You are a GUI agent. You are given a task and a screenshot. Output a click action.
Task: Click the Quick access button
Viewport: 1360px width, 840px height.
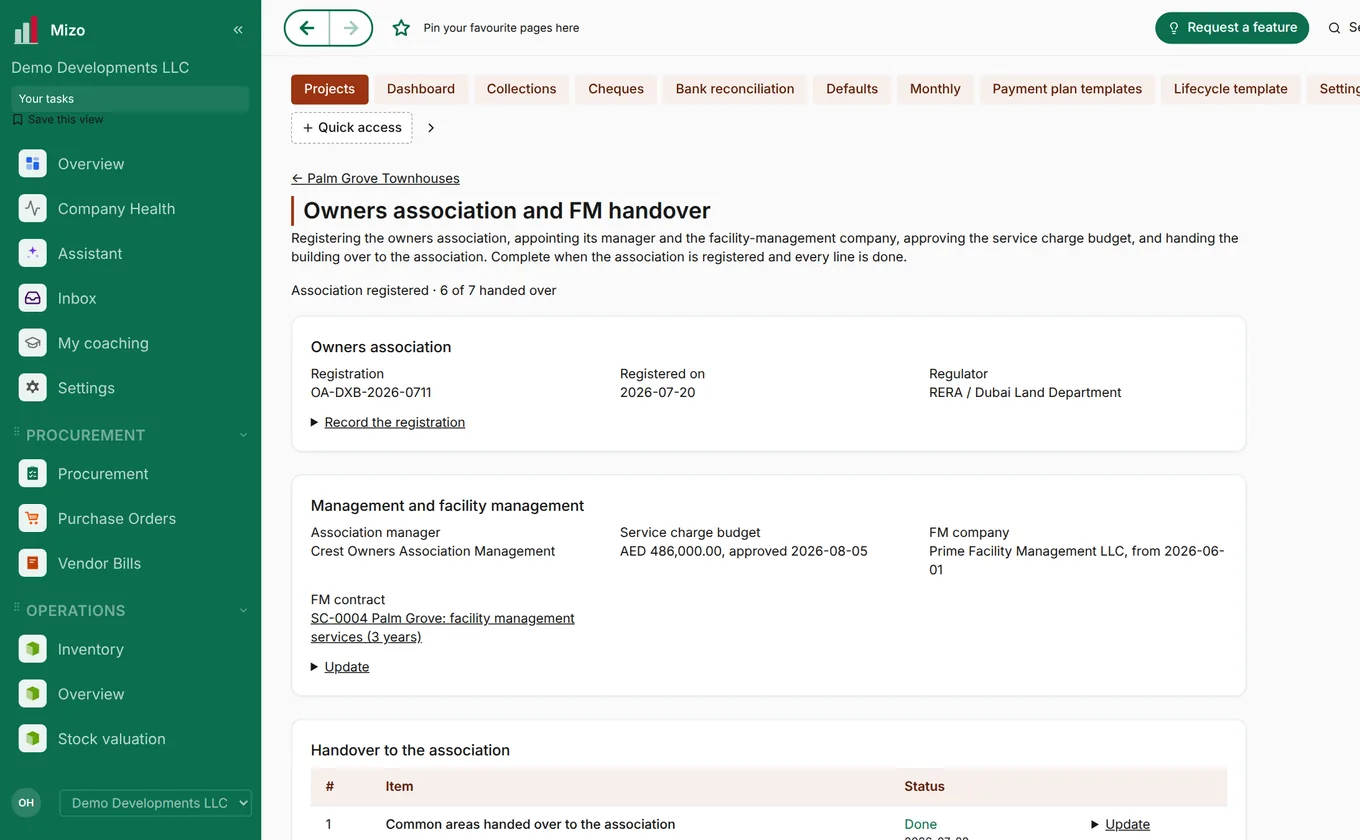click(x=352, y=128)
